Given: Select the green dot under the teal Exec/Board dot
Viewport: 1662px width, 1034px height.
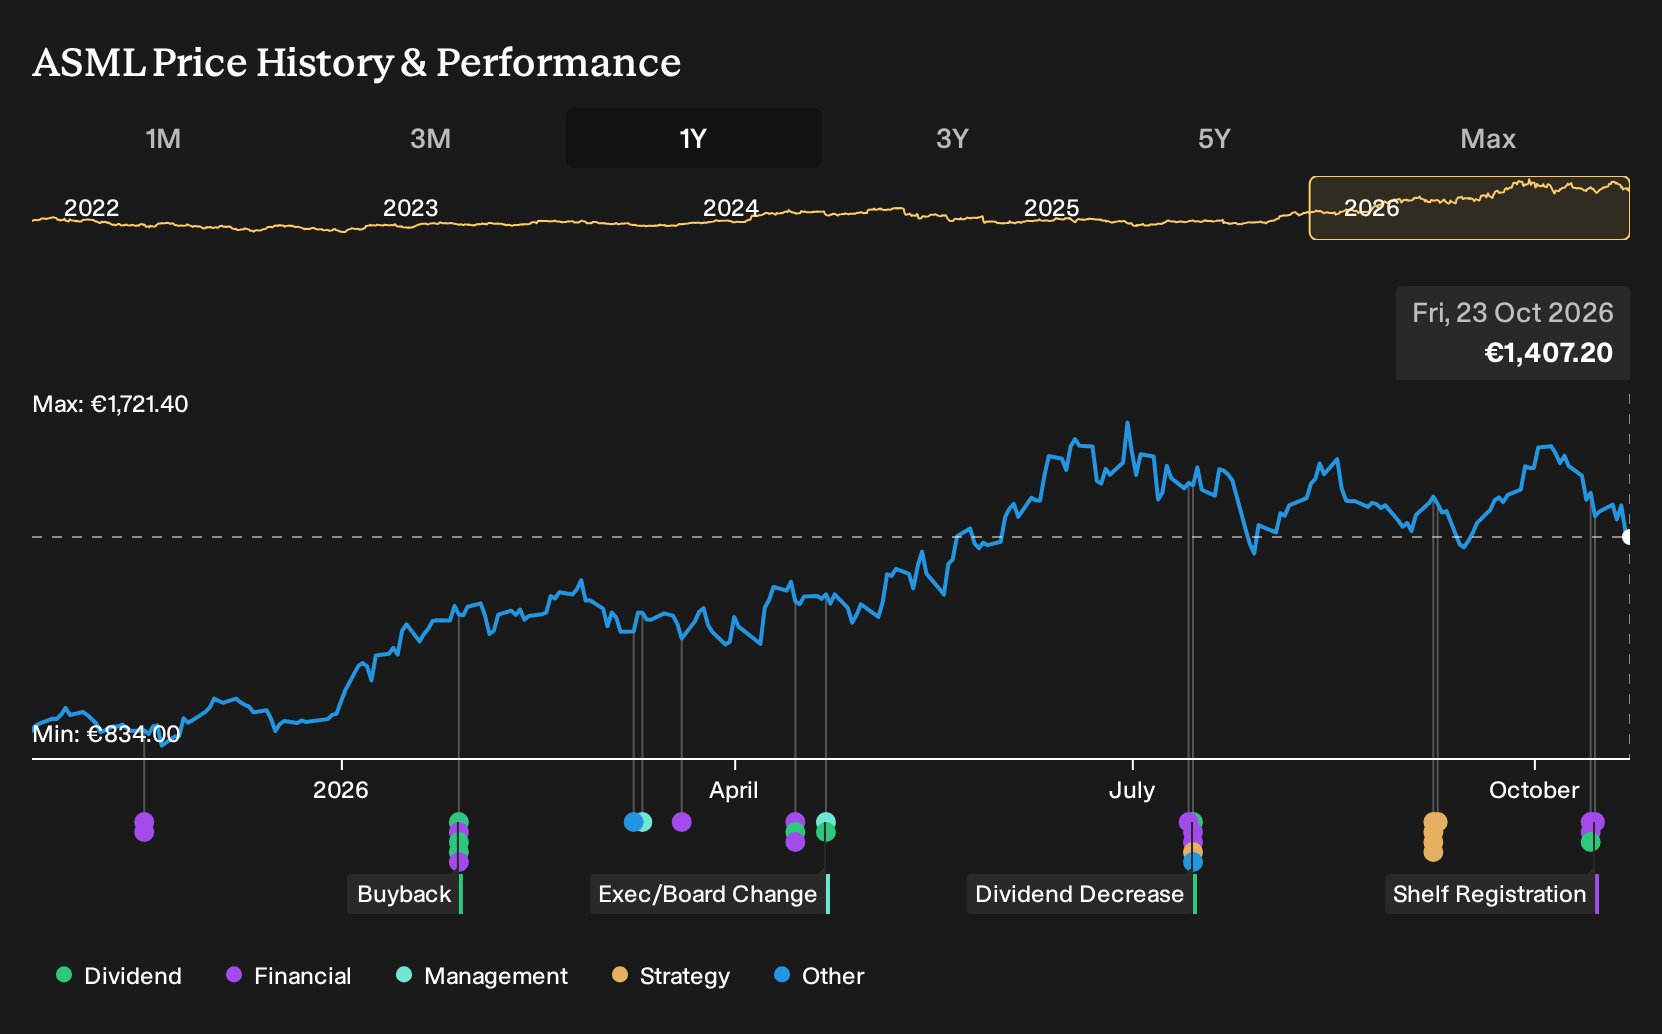Looking at the screenshot, I should tap(826, 833).
